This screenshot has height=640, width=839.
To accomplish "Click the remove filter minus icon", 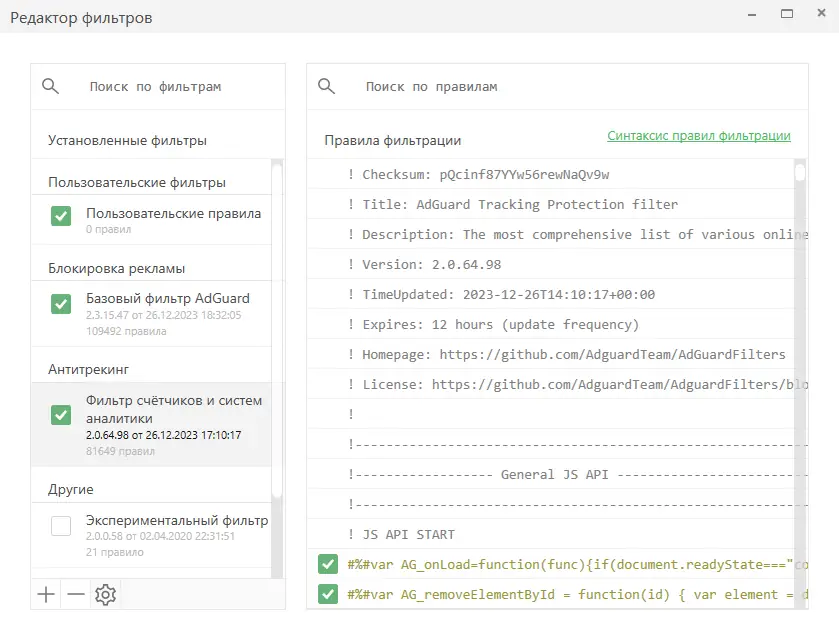I will coord(76,595).
